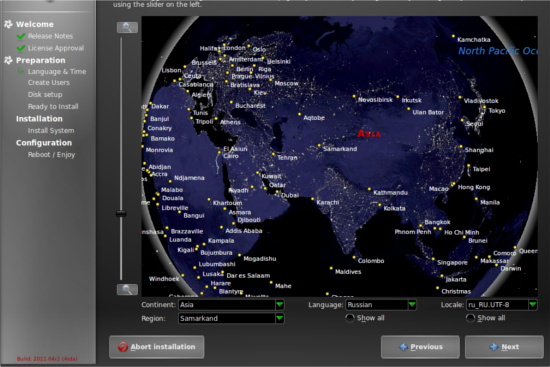This screenshot has height=367, width=550.
Task: Open the Region dropdown showing Samarkand
Action: (x=231, y=318)
